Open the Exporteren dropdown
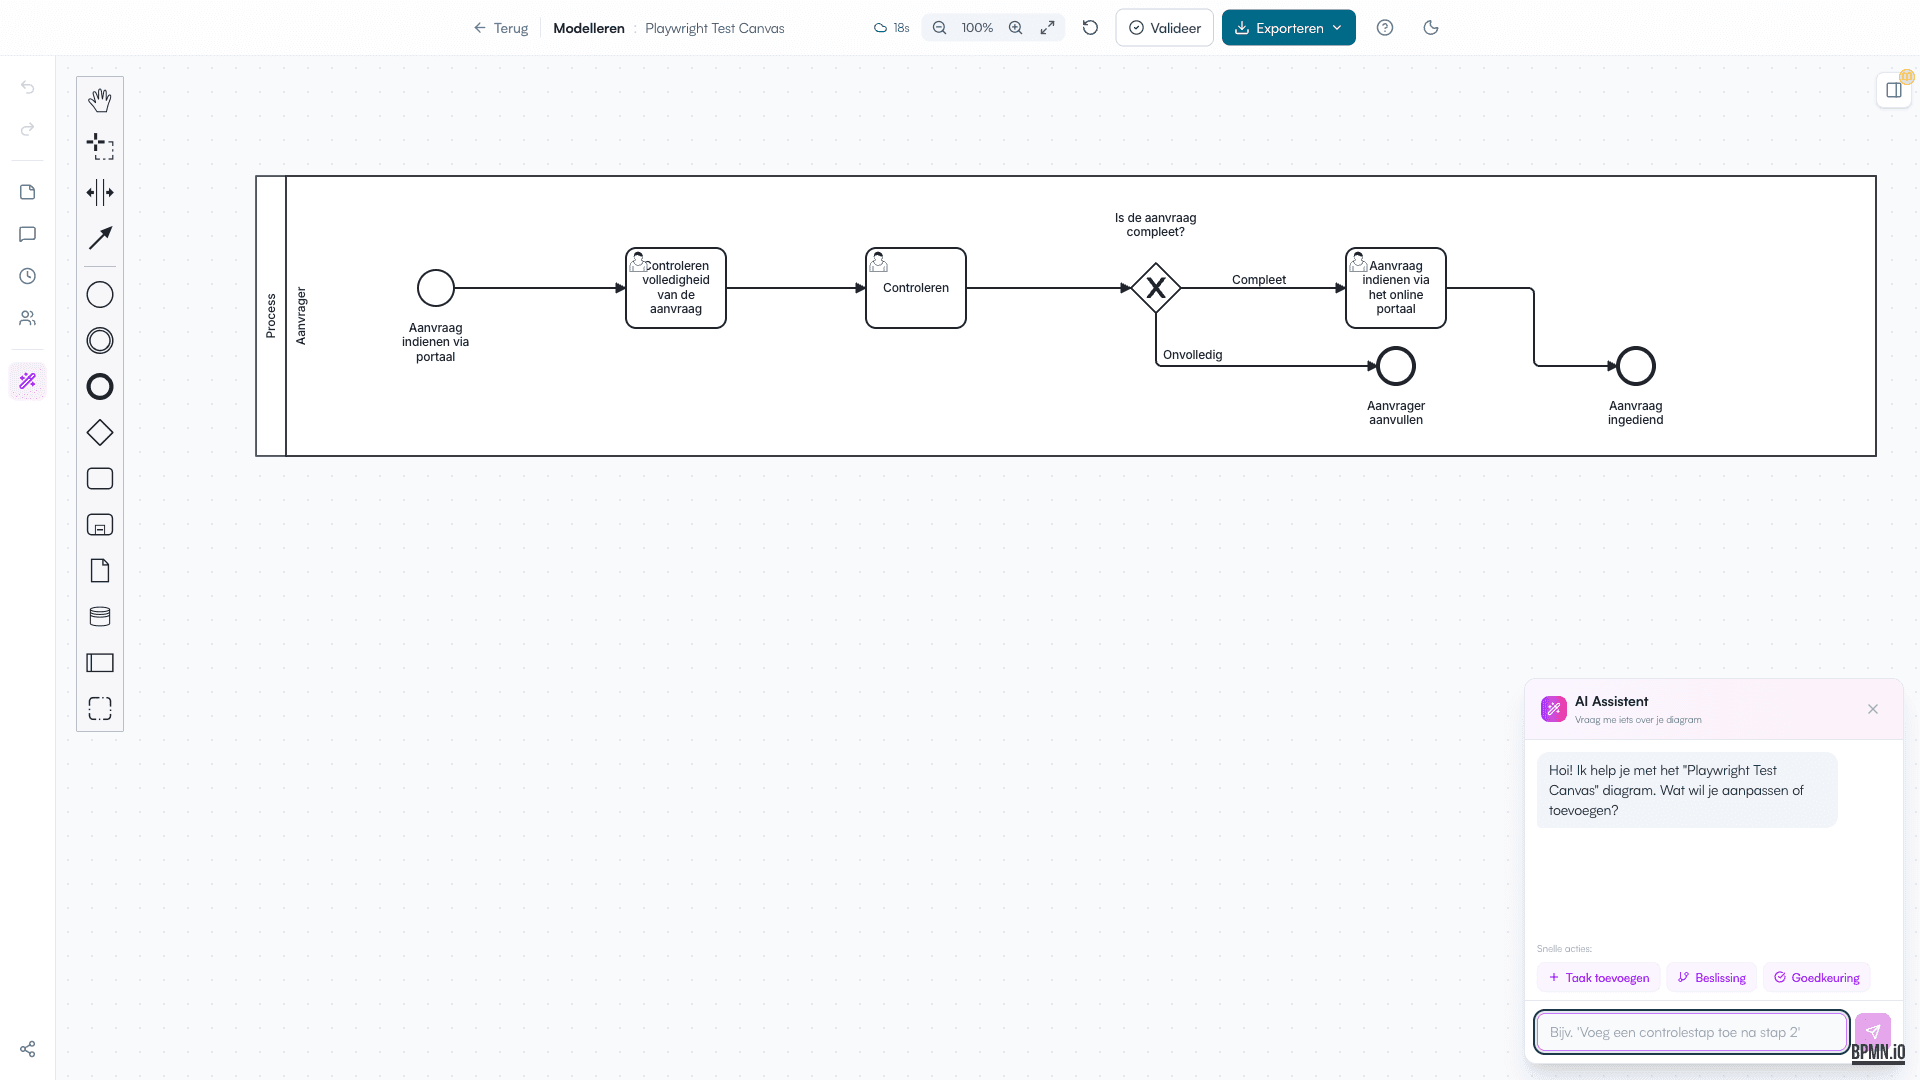1920x1080 pixels. coord(1288,27)
